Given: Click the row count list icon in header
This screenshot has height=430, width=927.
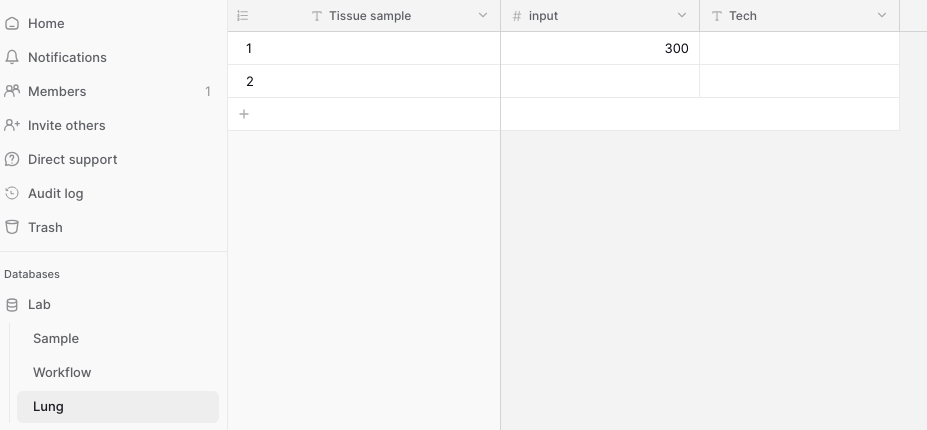Looking at the screenshot, I should 242,16.
